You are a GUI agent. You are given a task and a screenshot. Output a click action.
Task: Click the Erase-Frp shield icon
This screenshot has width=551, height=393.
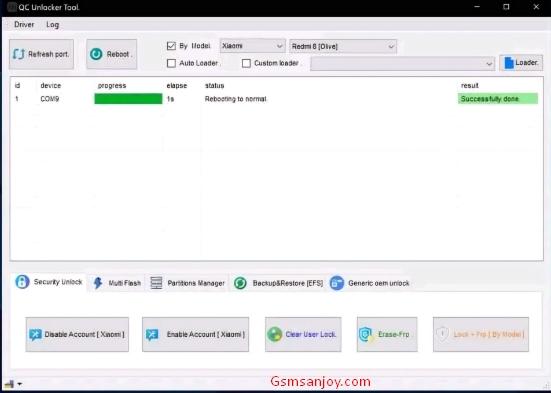366,334
